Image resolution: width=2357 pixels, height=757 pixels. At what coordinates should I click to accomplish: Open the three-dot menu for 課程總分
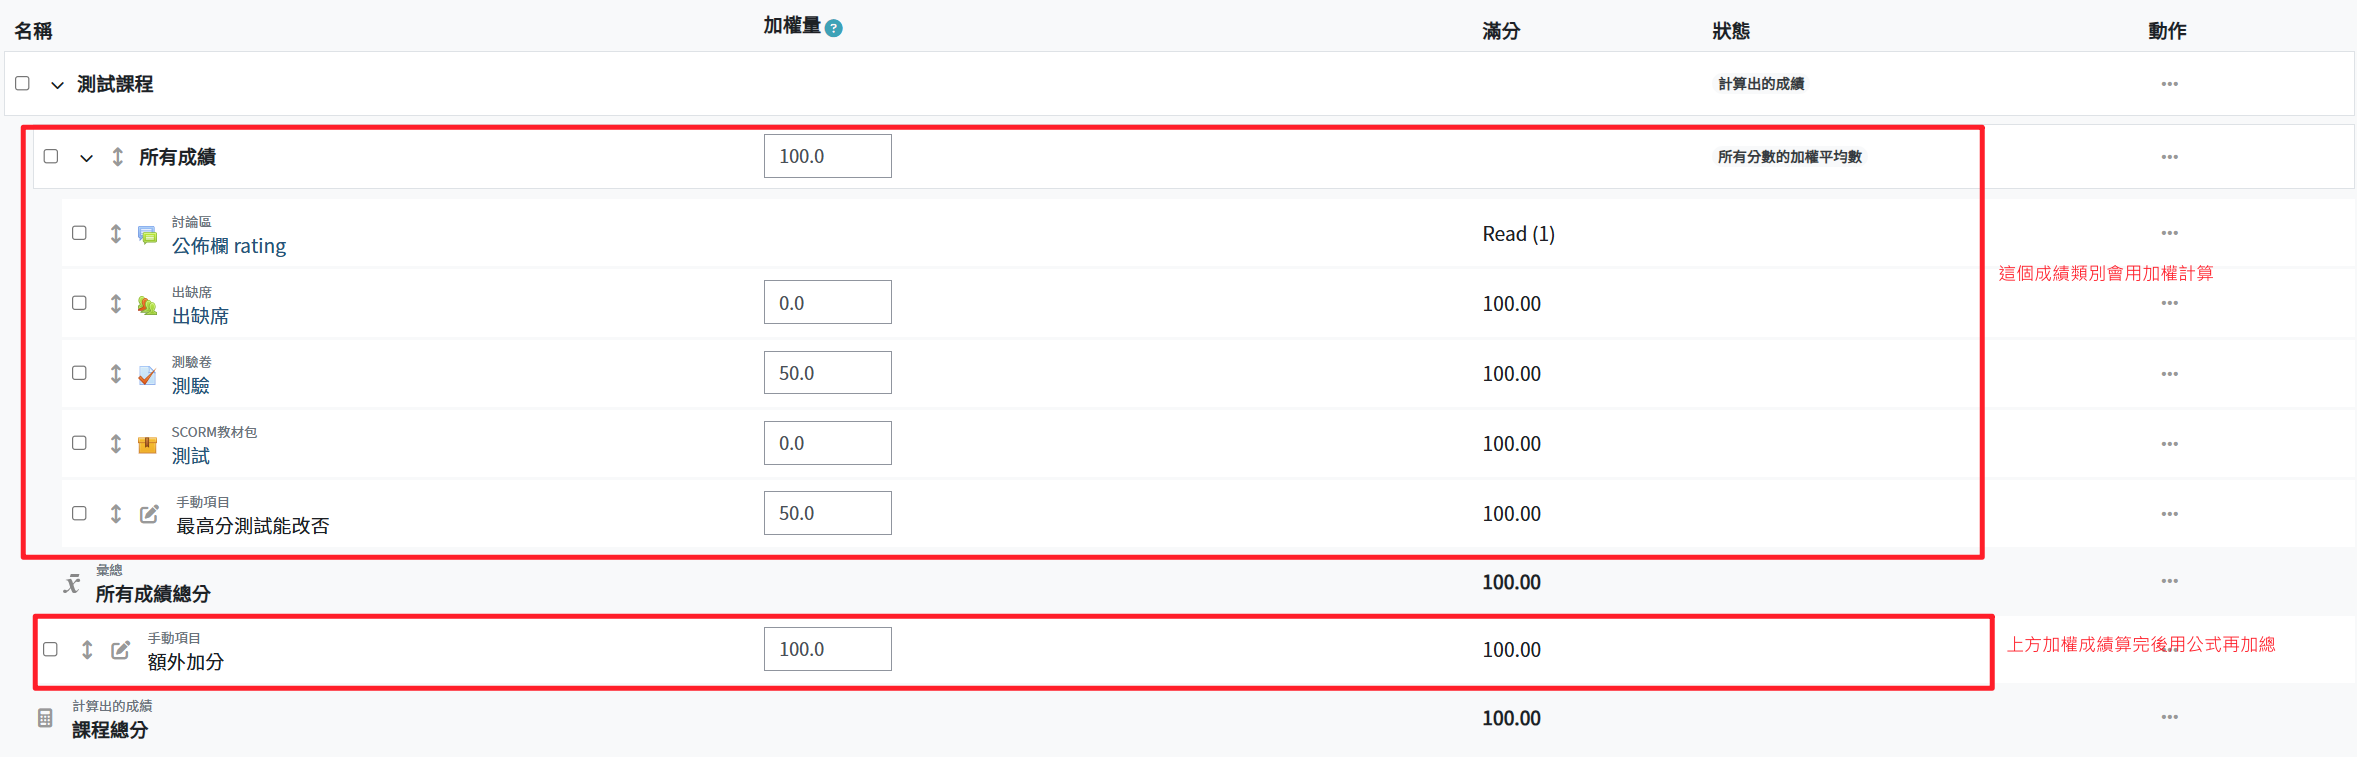click(2169, 717)
